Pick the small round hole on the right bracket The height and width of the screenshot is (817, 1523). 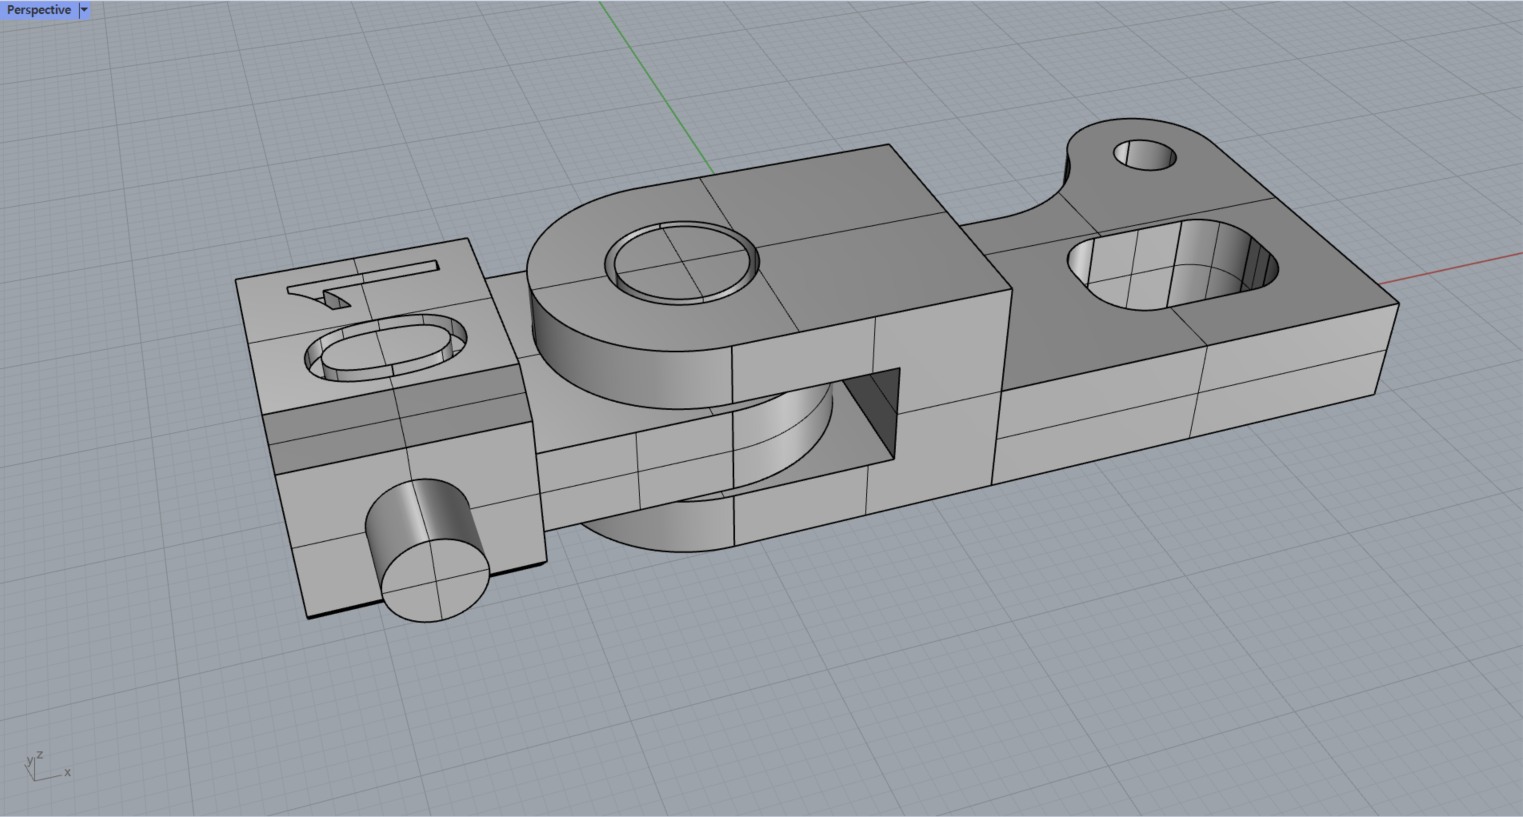(x=1145, y=154)
